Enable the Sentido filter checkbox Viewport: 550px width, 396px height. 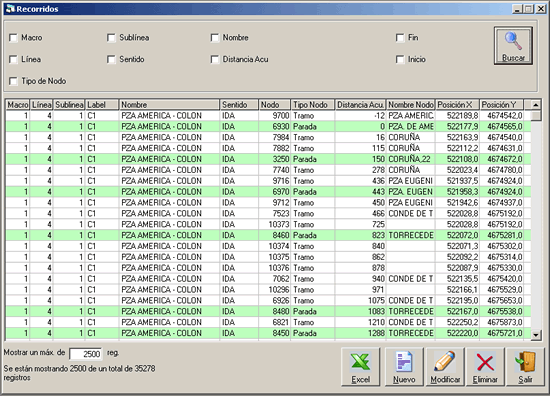111,59
